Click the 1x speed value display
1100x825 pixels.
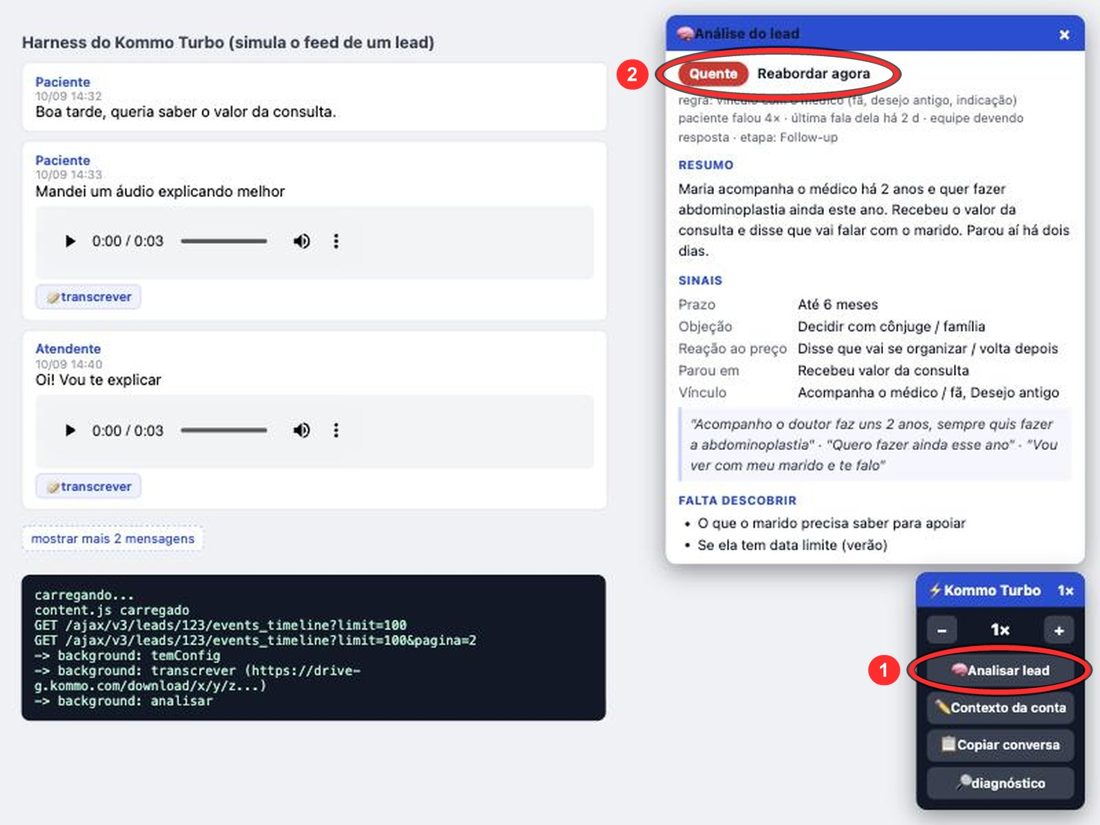(1000, 631)
